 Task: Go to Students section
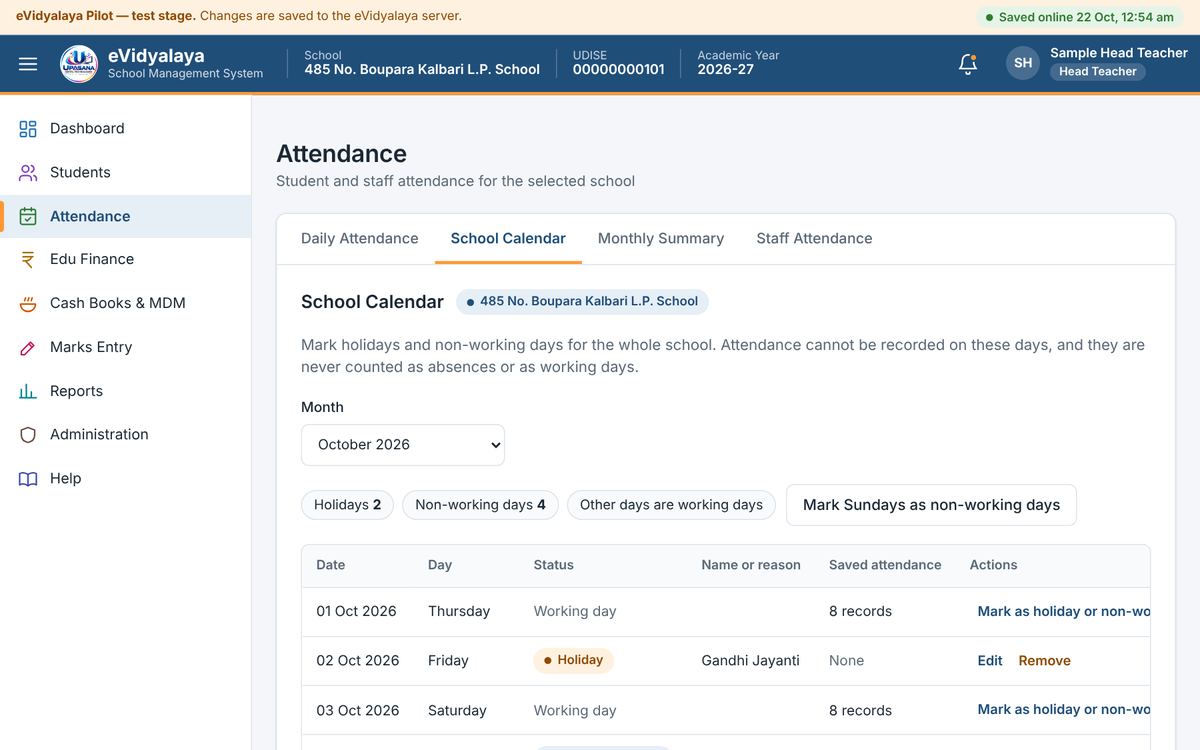pos(125,173)
